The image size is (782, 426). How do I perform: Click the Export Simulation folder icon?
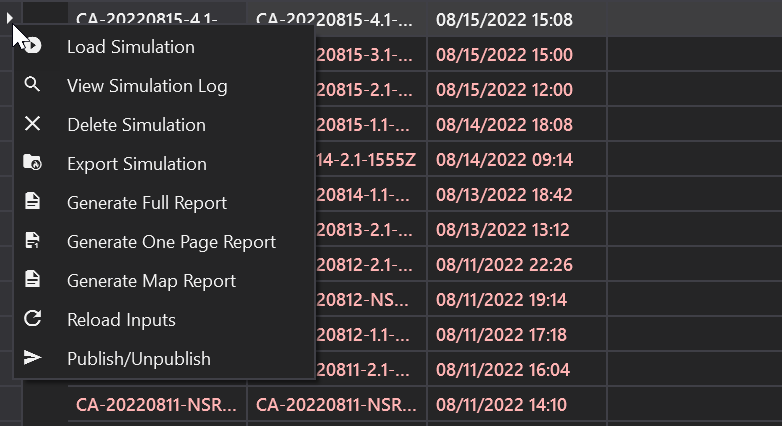(x=33, y=164)
